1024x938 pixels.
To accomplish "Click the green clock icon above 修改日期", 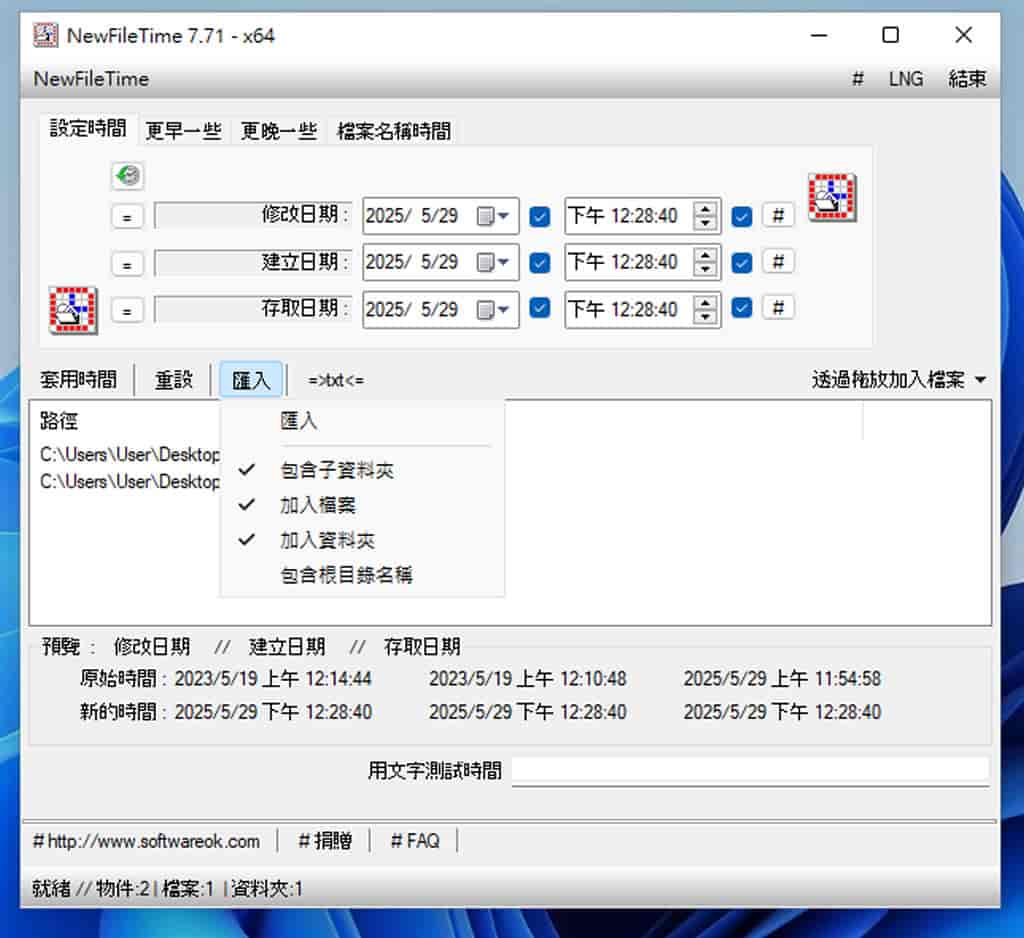I will point(127,177).
